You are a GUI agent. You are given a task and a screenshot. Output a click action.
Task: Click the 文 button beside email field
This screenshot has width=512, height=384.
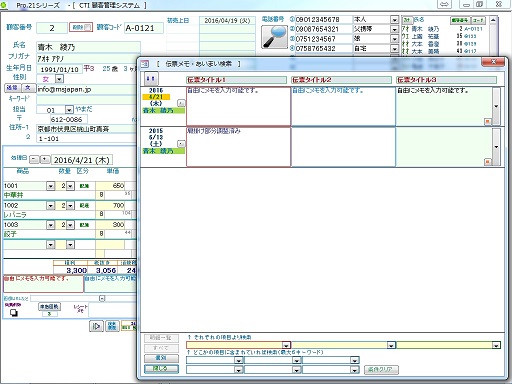click(x=28, y=88)
